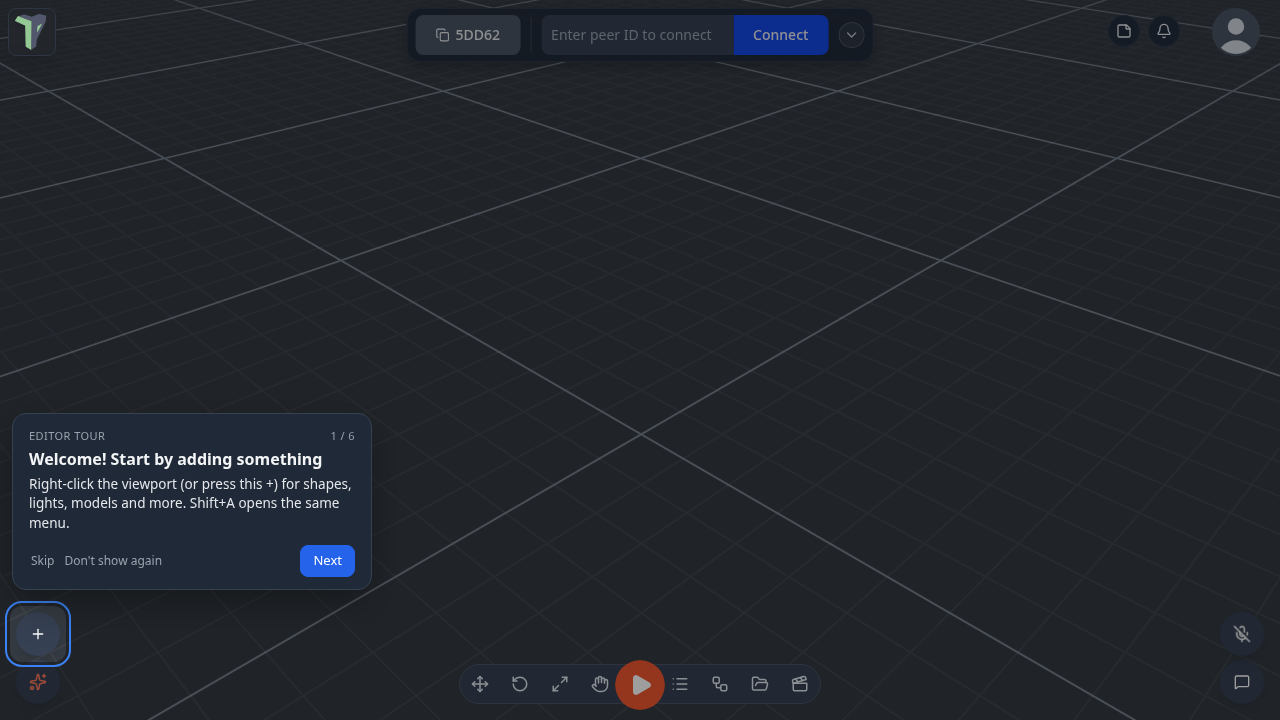This screenshot has height=720, width=1280.
Task: Select the rotate tool
Action: pos(520,684)
